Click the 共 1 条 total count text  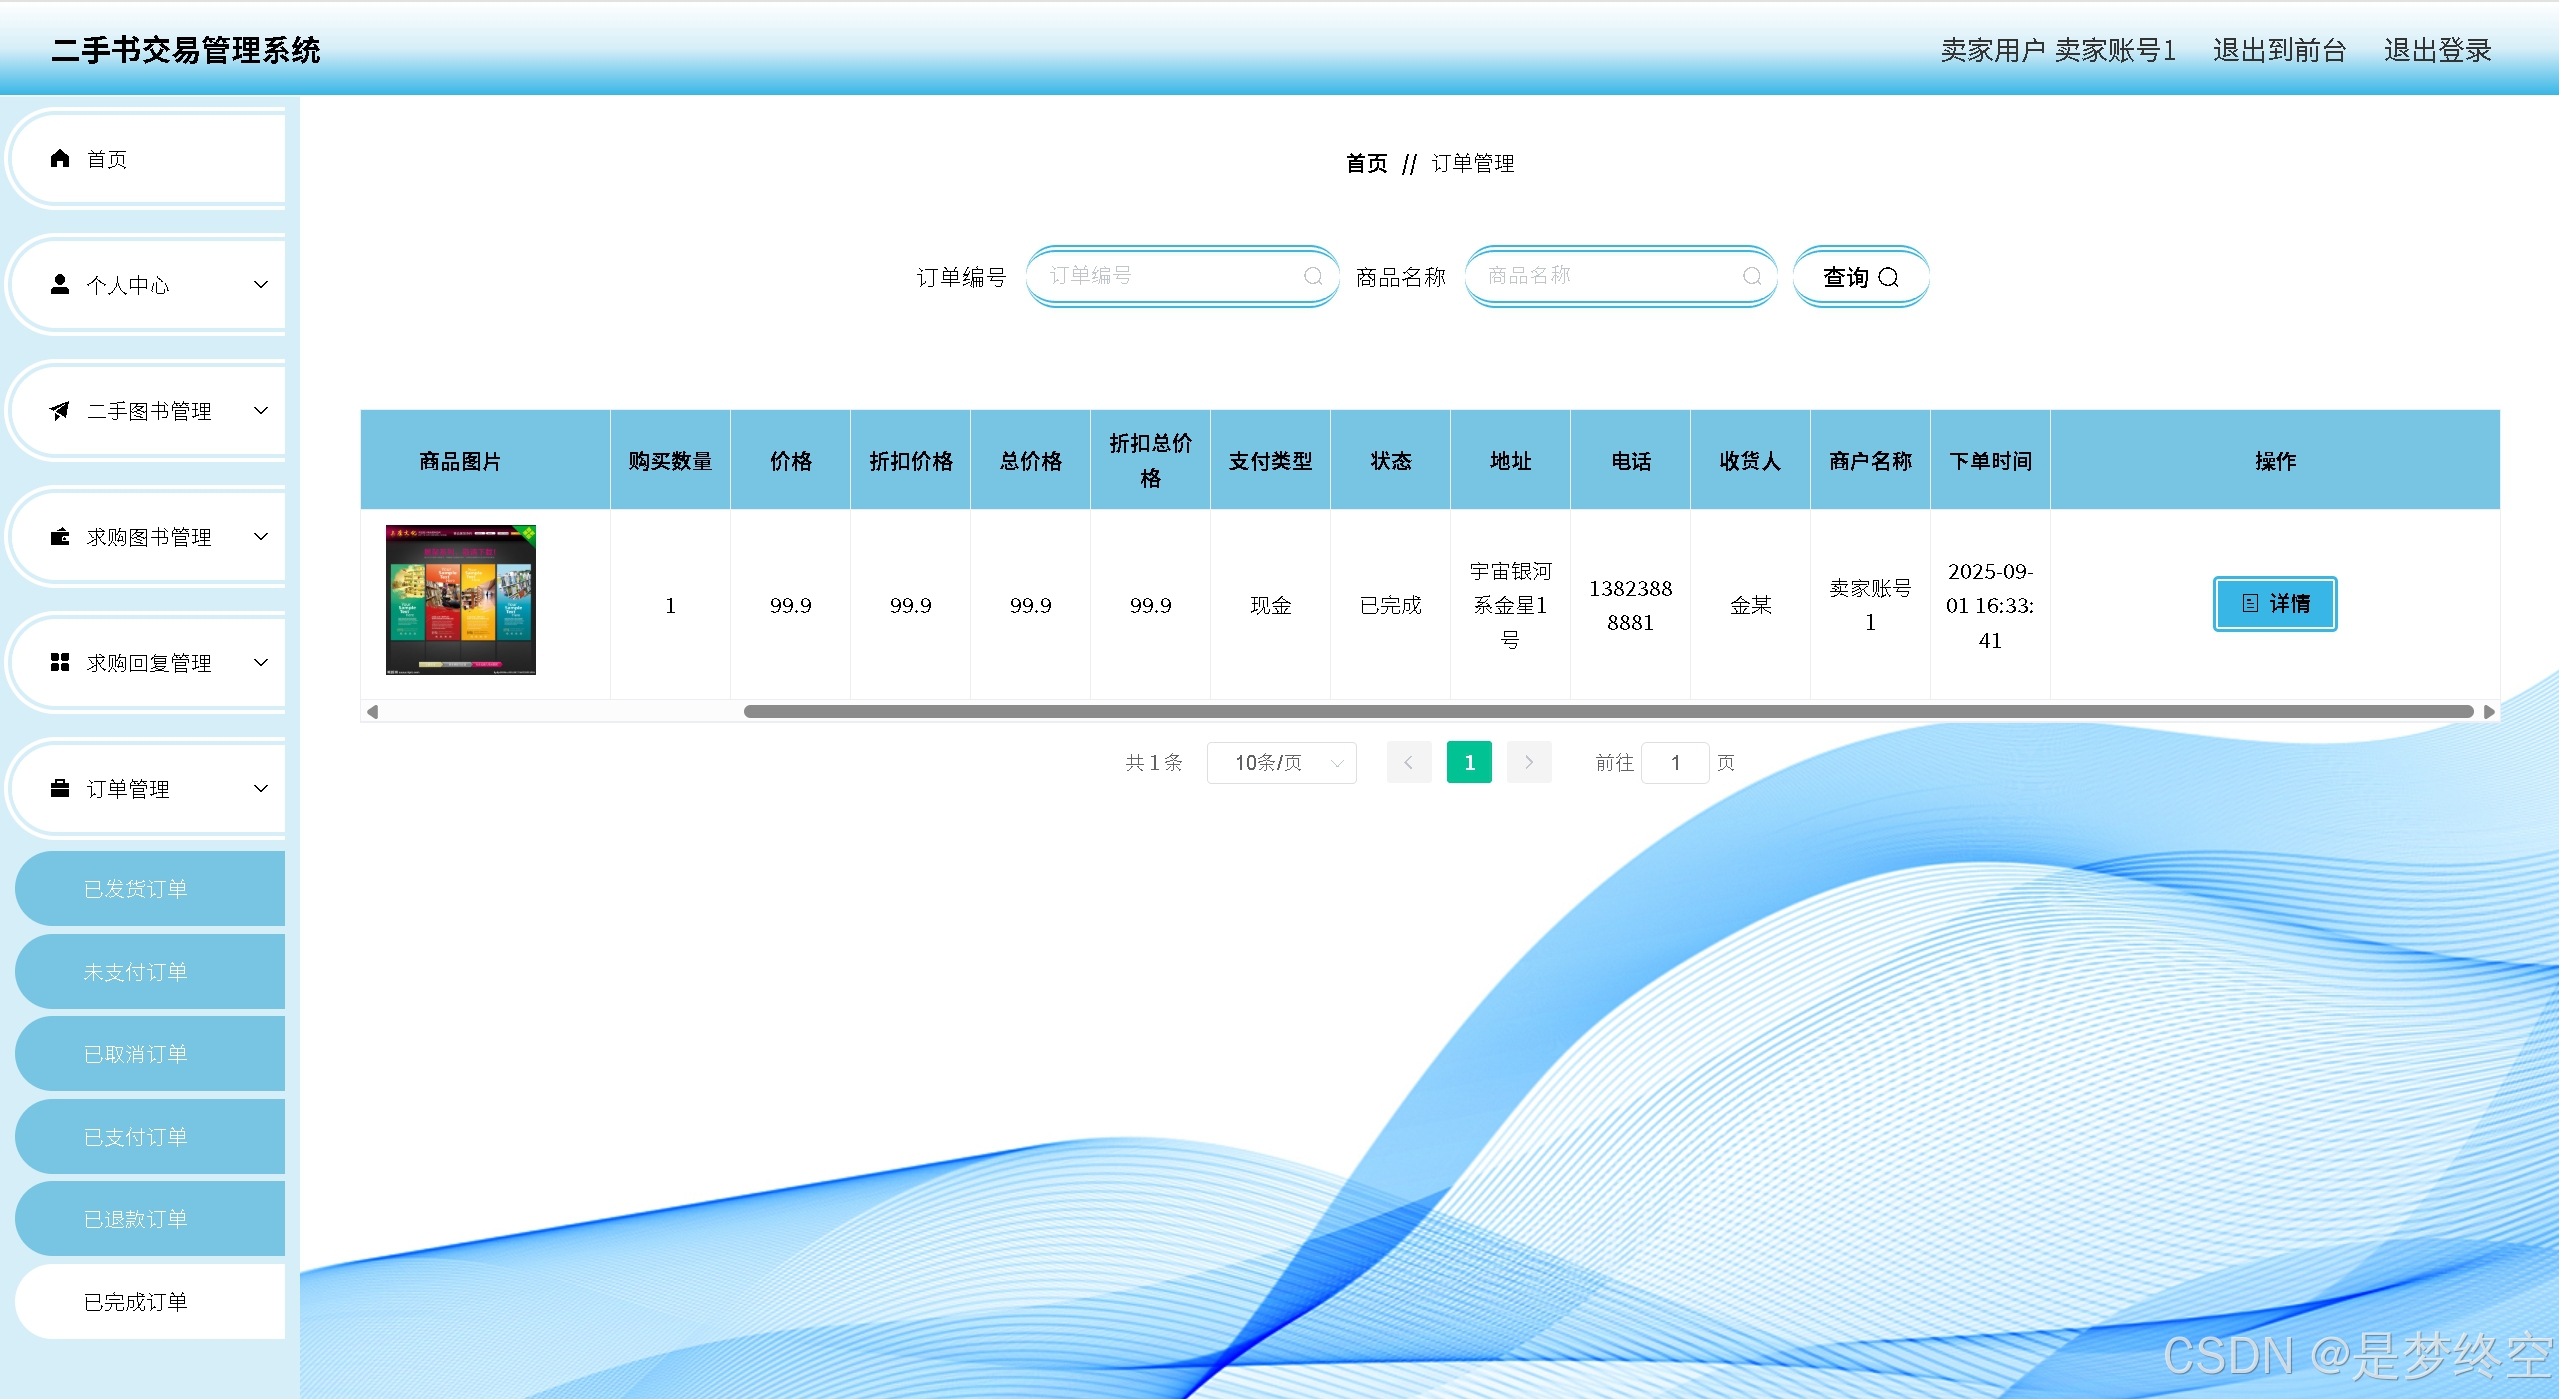coord(1153,762)
